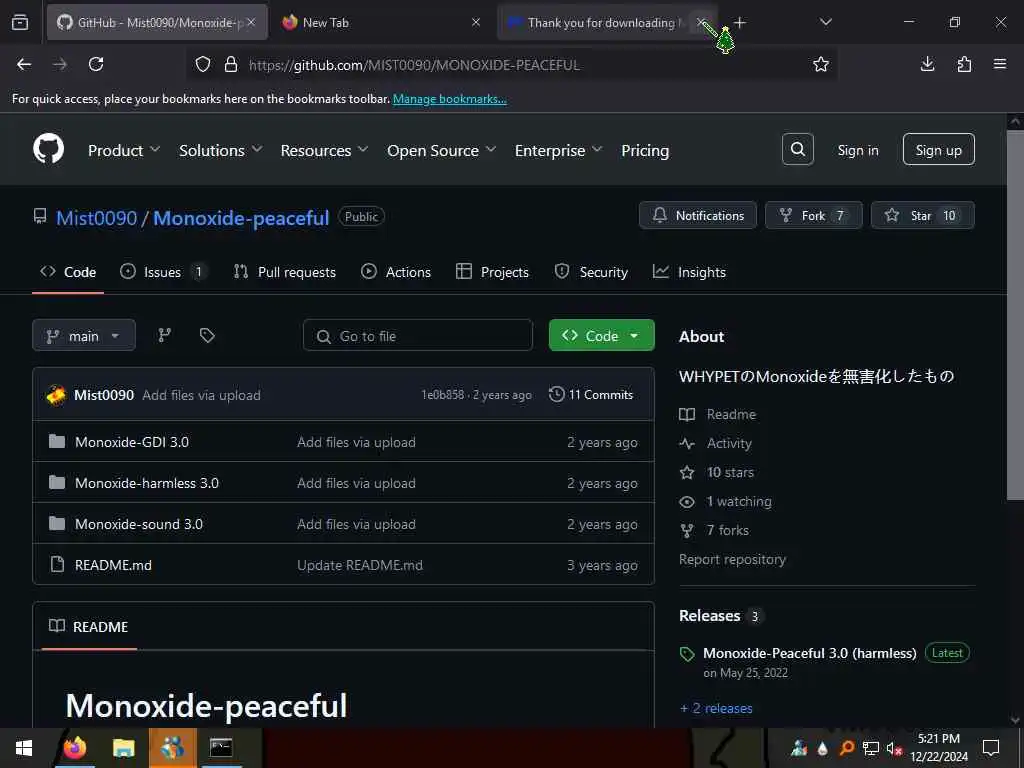Image resolution: width=1024 pixels, height=768 pixels.
Task: Go to the Actions tab
Action: 396,272
